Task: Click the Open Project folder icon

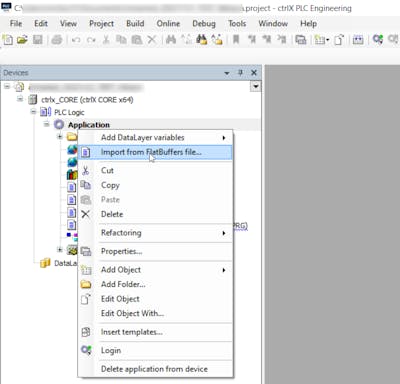Action: (x=22, y=40)
